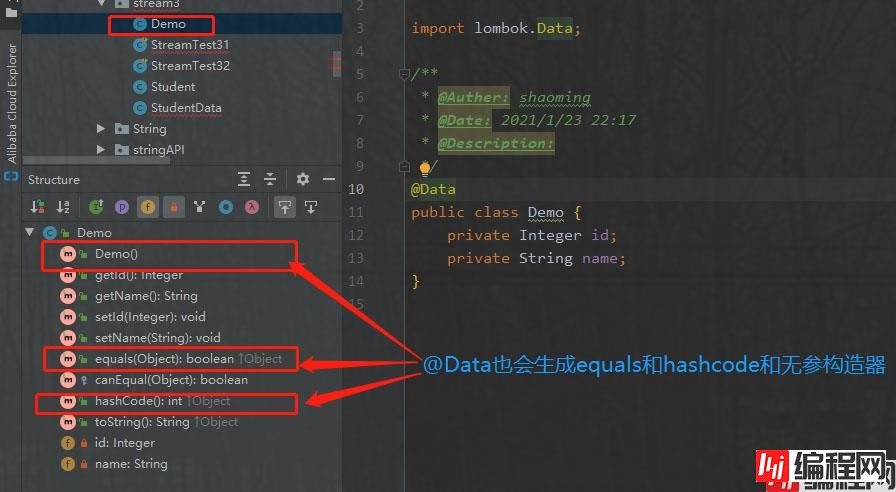Toggle Show Inherited members icon

click(x=96, y=207)
